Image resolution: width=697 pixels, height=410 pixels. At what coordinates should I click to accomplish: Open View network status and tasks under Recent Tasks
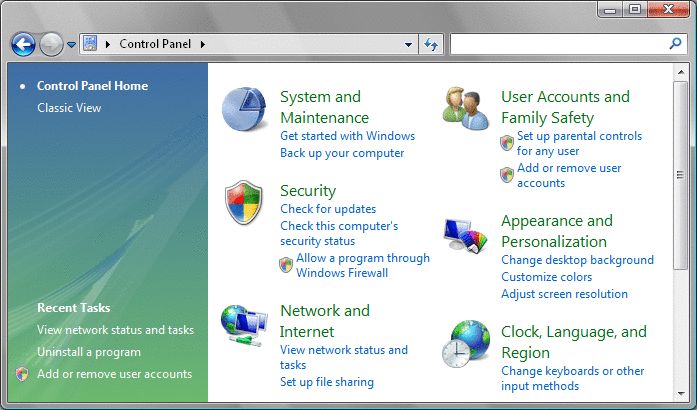point(116,330)
